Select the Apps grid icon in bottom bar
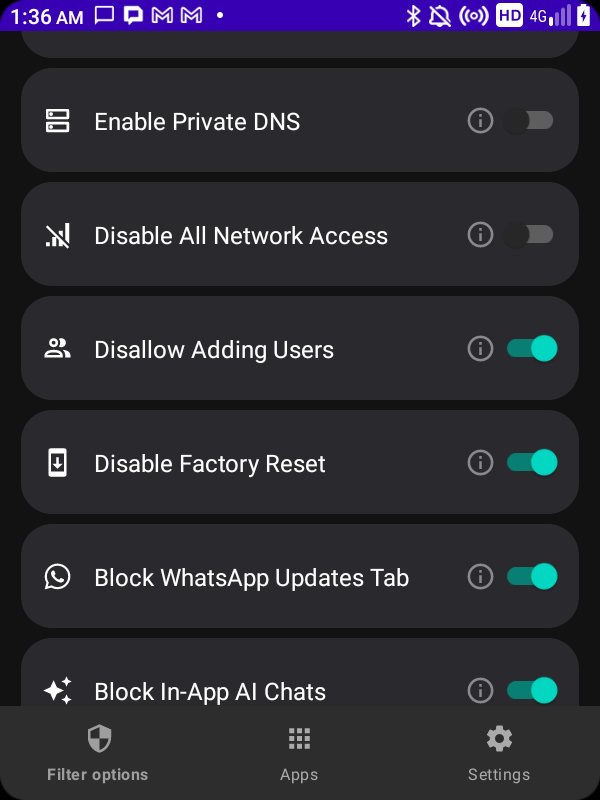This screenshot has width=600, height=800. point(299,738)
